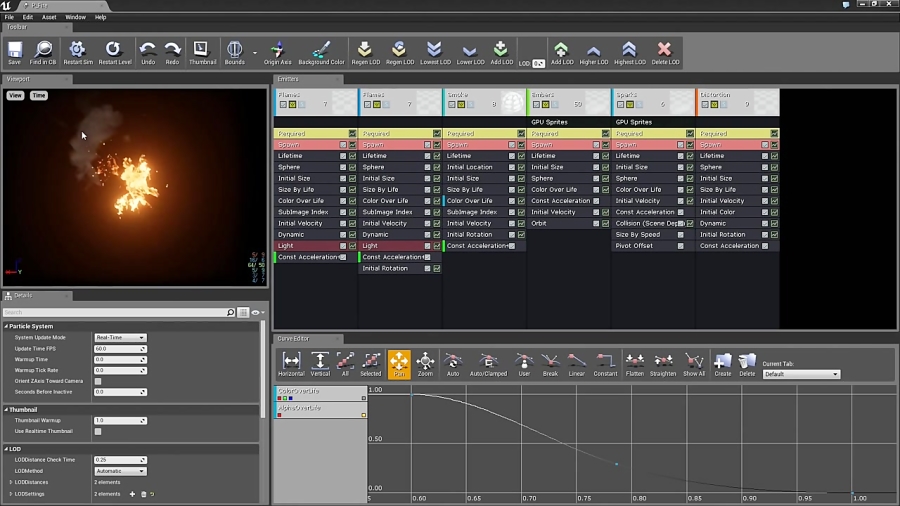Open Background Color picker
Viewport: 900px width, 506px height.
pos(321,52)
